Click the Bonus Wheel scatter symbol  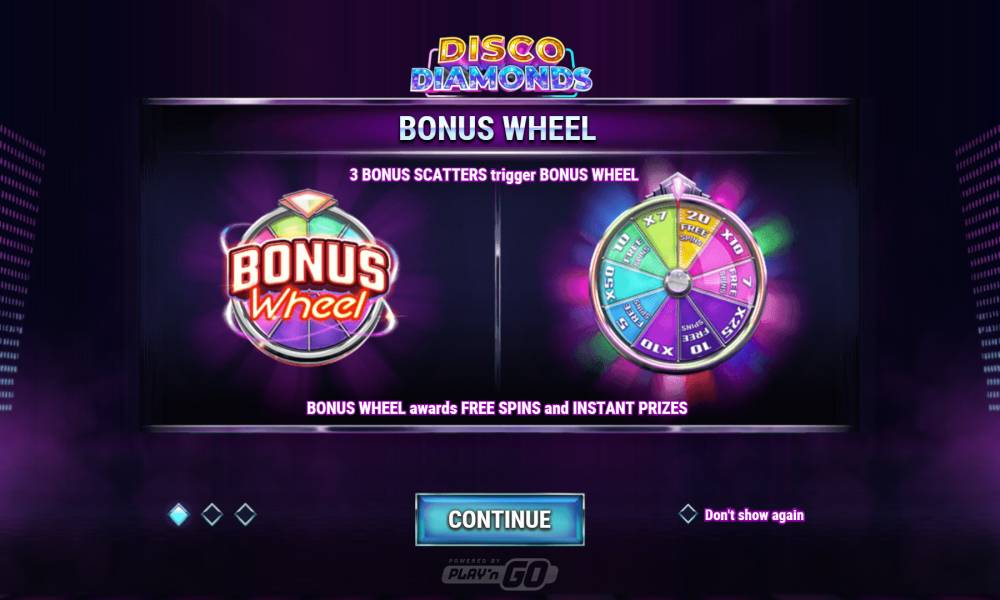point(309,279)
